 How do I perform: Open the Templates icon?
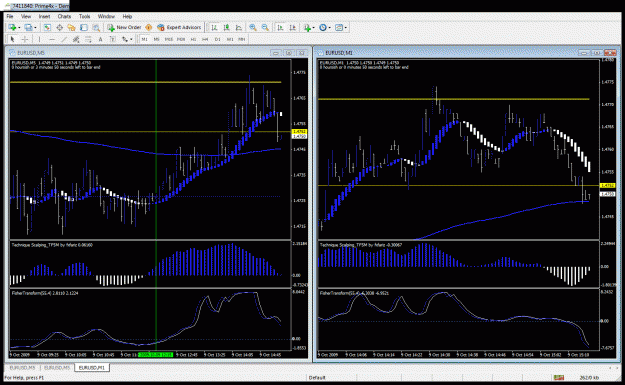pyautogui.click(x=339, y=28)
